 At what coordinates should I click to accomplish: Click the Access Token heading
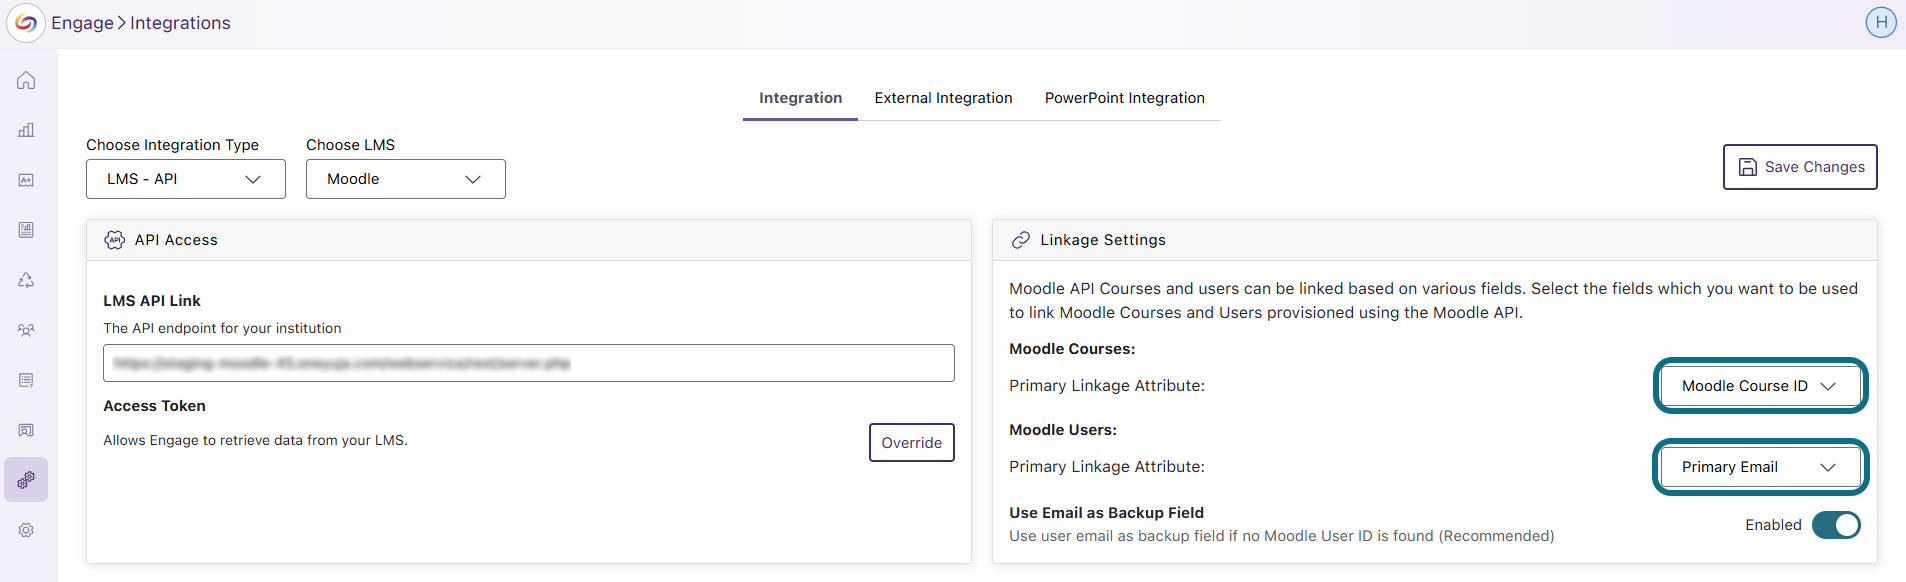154,406
